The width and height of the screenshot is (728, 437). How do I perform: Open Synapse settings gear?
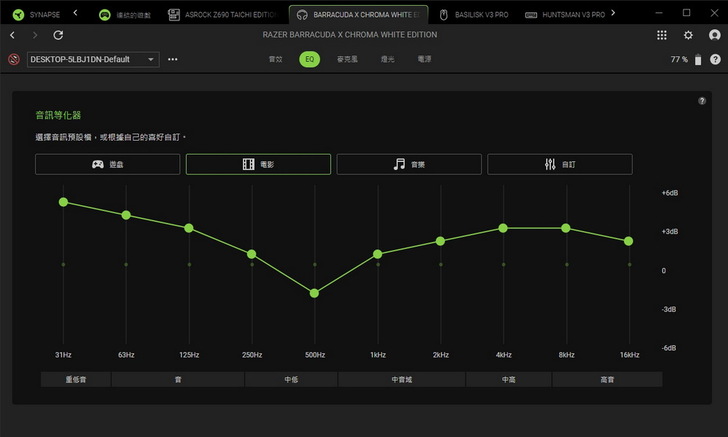tap(688, 35)
